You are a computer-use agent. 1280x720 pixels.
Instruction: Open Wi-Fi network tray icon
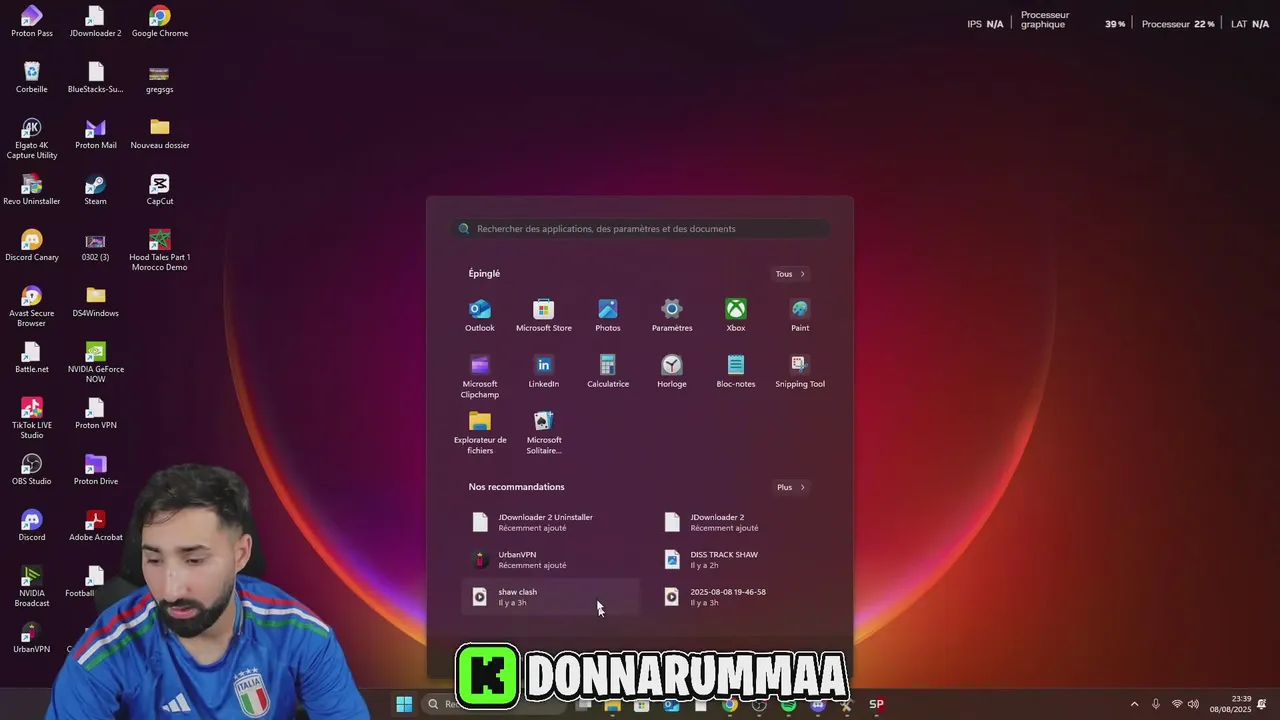point(1177,704)
